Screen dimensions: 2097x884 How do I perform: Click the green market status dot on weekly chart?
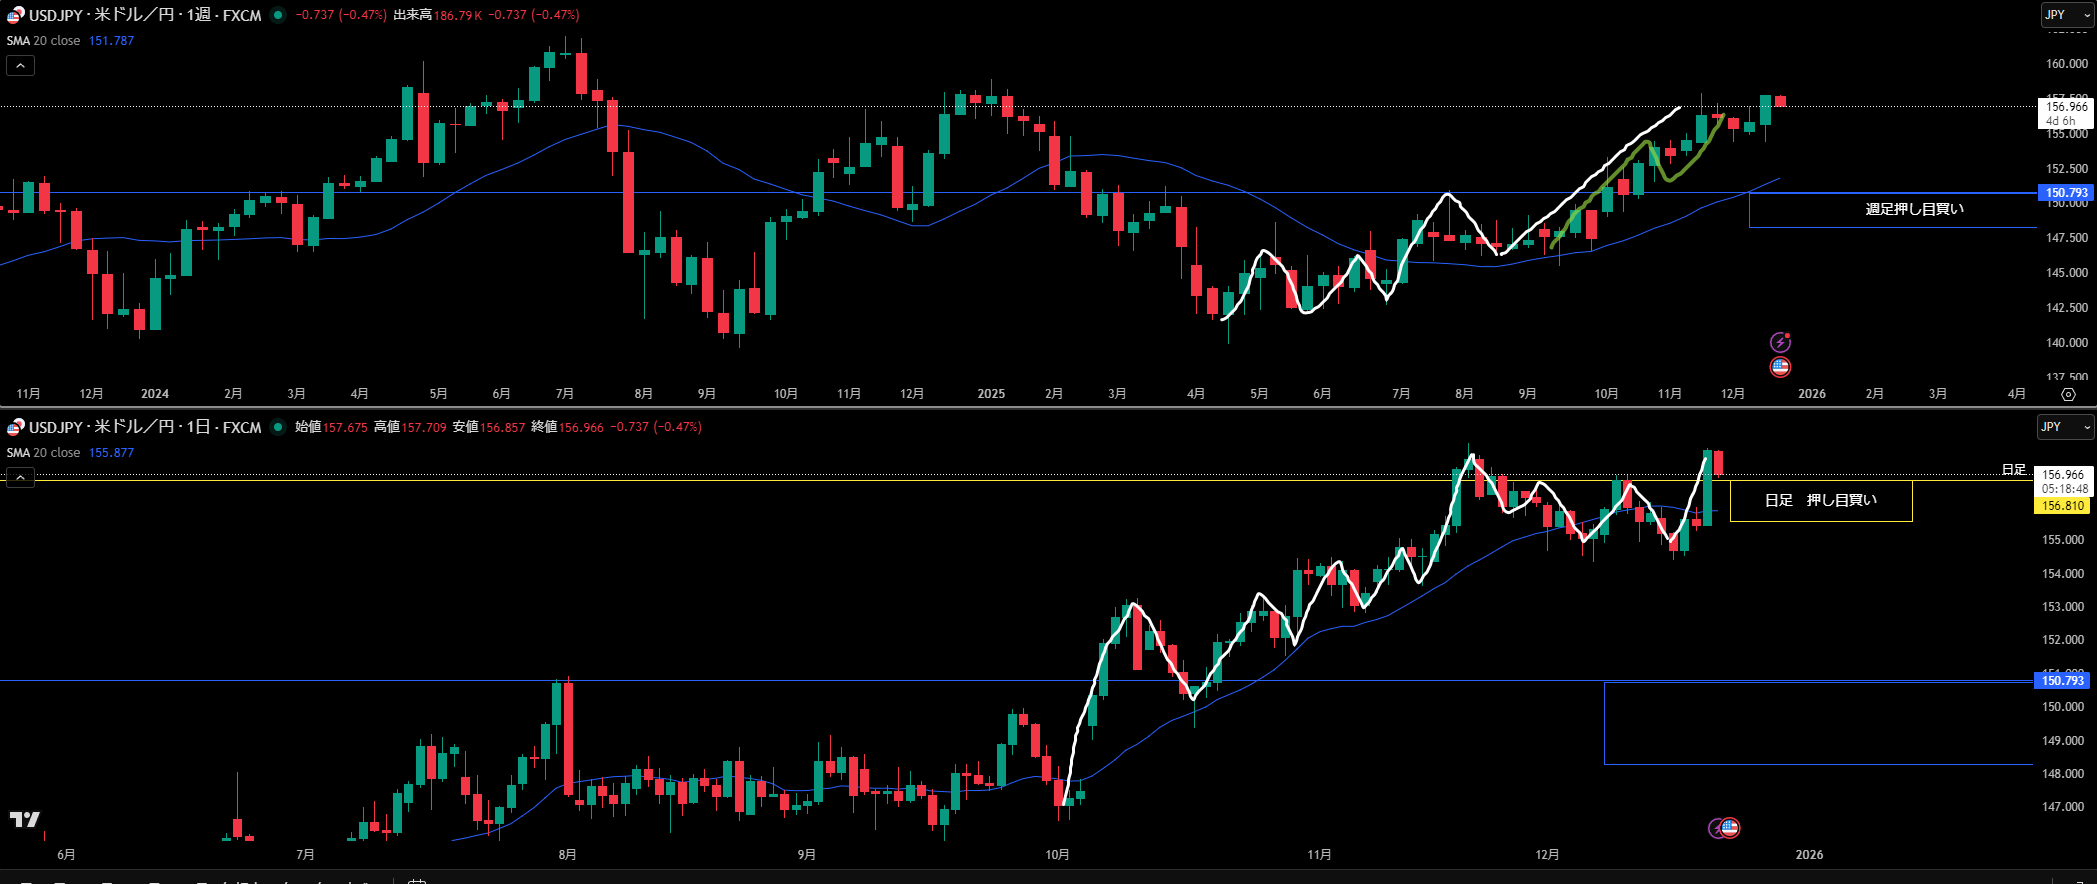tap(278, 15)
